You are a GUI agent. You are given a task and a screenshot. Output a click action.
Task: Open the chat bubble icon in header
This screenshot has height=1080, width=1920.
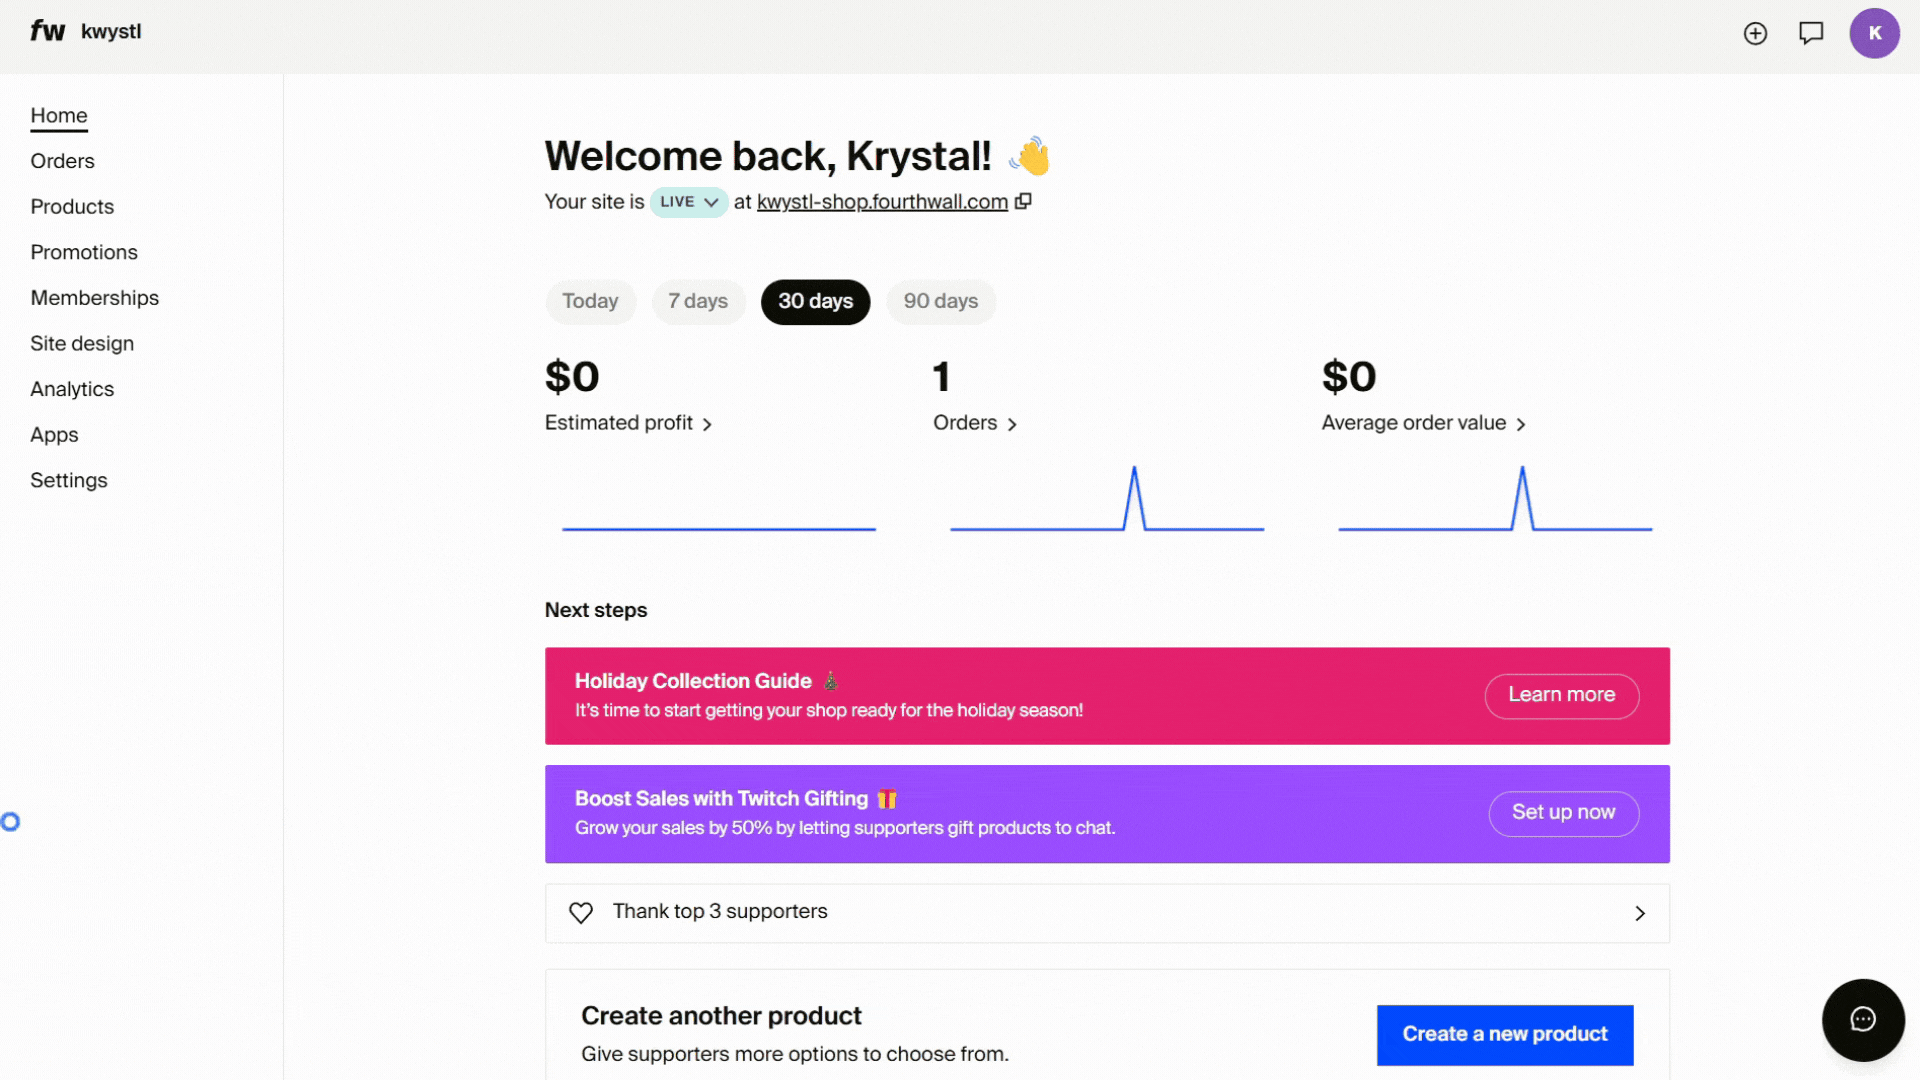1811,33
